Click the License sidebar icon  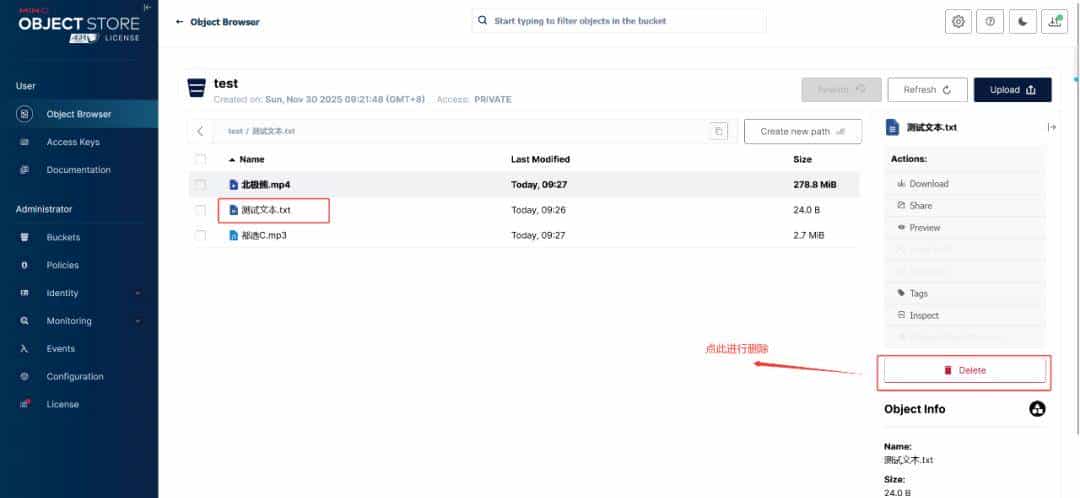[x=25, y=404]
